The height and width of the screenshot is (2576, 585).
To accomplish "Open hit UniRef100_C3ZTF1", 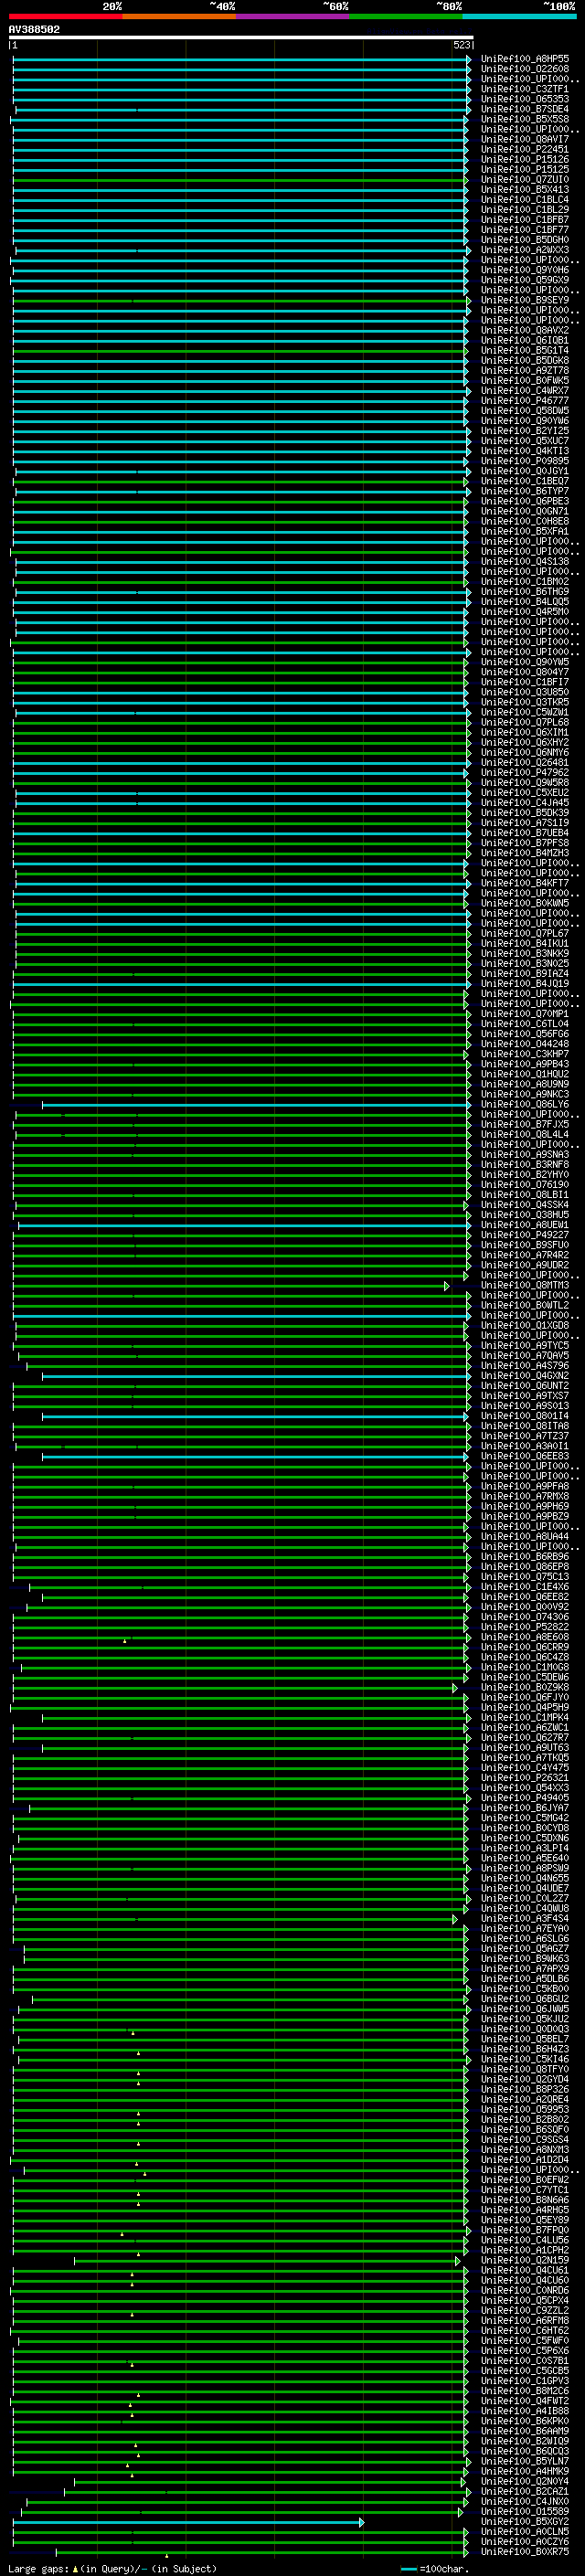I will pyautogui.click(x=525, y=89).
